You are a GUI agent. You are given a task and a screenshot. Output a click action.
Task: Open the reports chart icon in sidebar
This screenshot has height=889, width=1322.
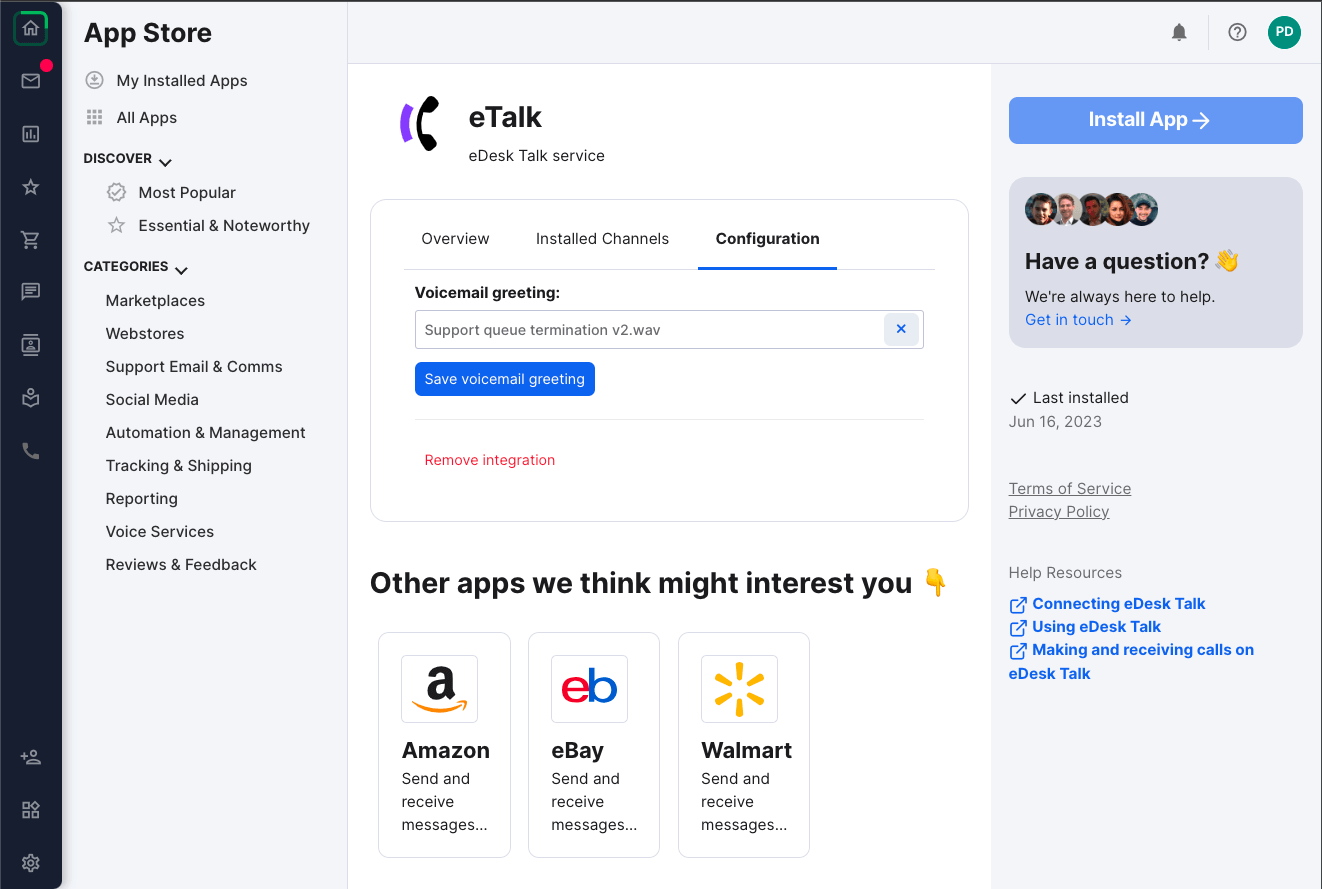click(31, 134)
